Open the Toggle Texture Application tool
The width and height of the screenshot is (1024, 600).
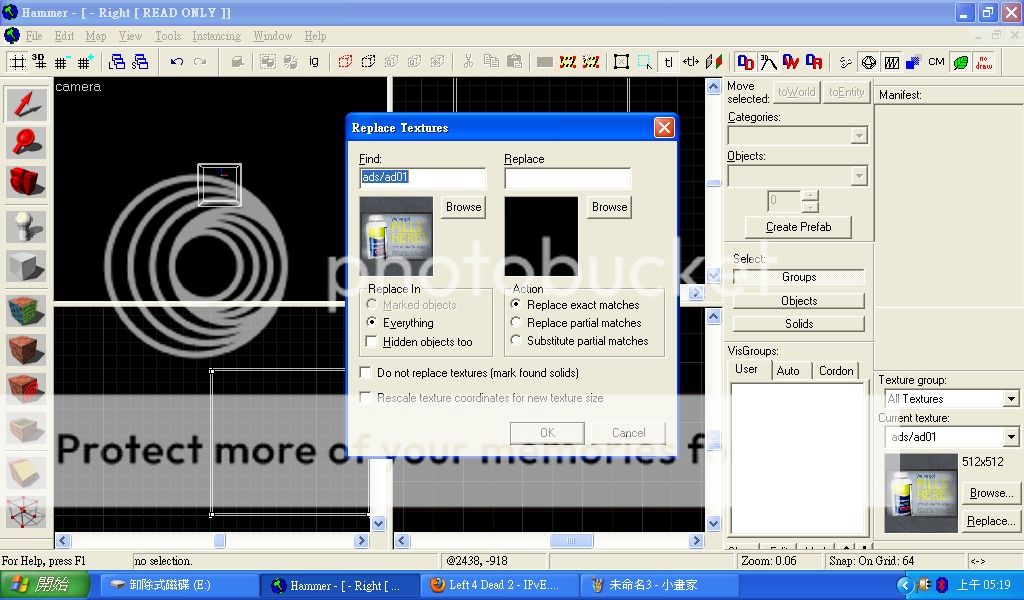click(x=27, y=312)
